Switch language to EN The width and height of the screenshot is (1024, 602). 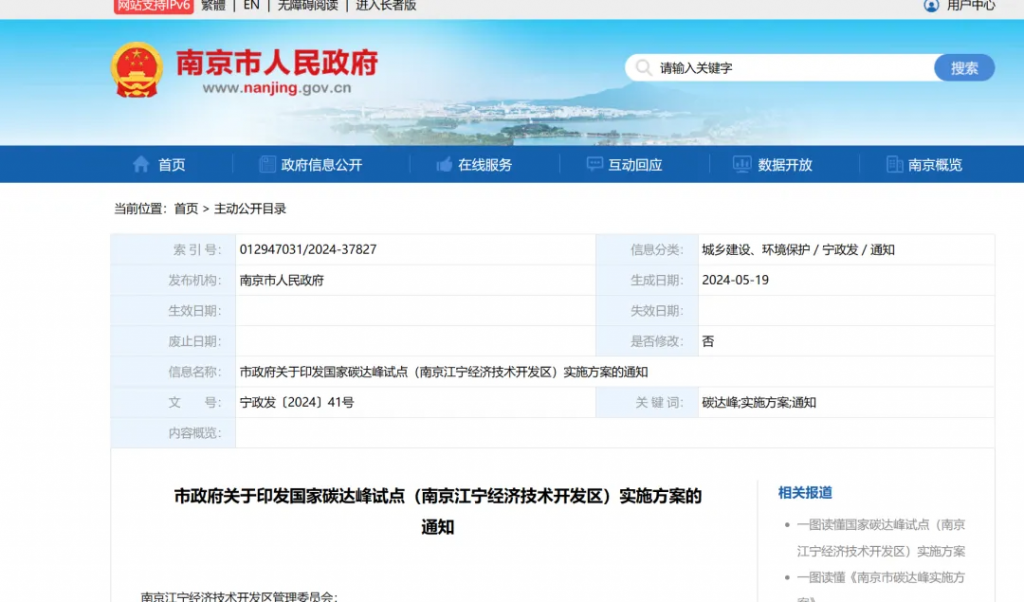click(251, 5)
